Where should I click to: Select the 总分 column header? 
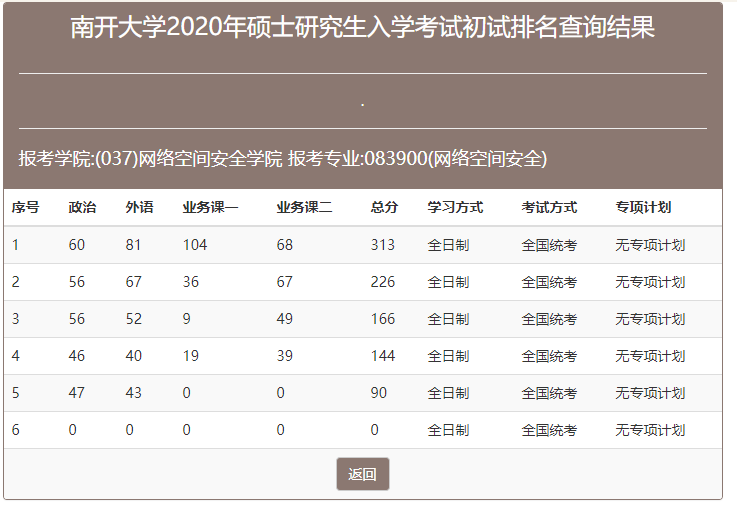pyautogui.click(x=384, y=207)
